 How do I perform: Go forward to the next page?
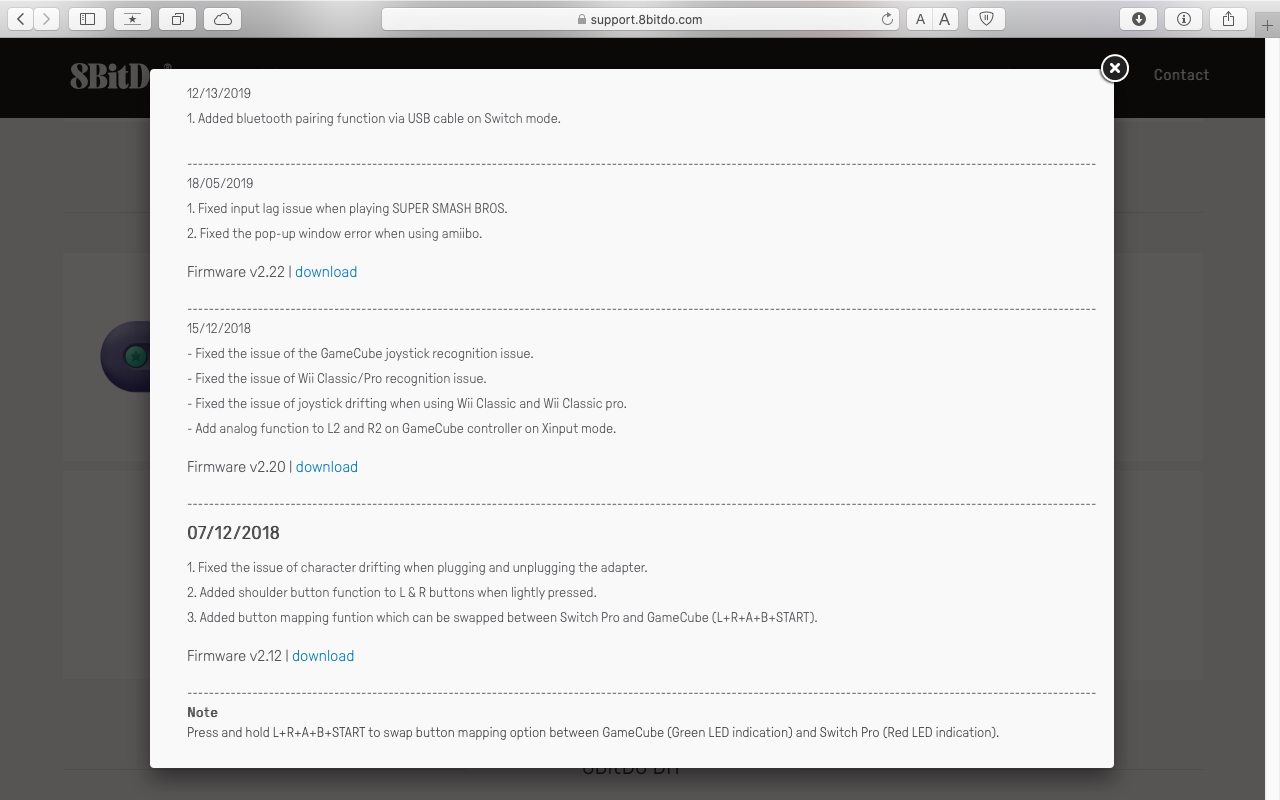47,18
